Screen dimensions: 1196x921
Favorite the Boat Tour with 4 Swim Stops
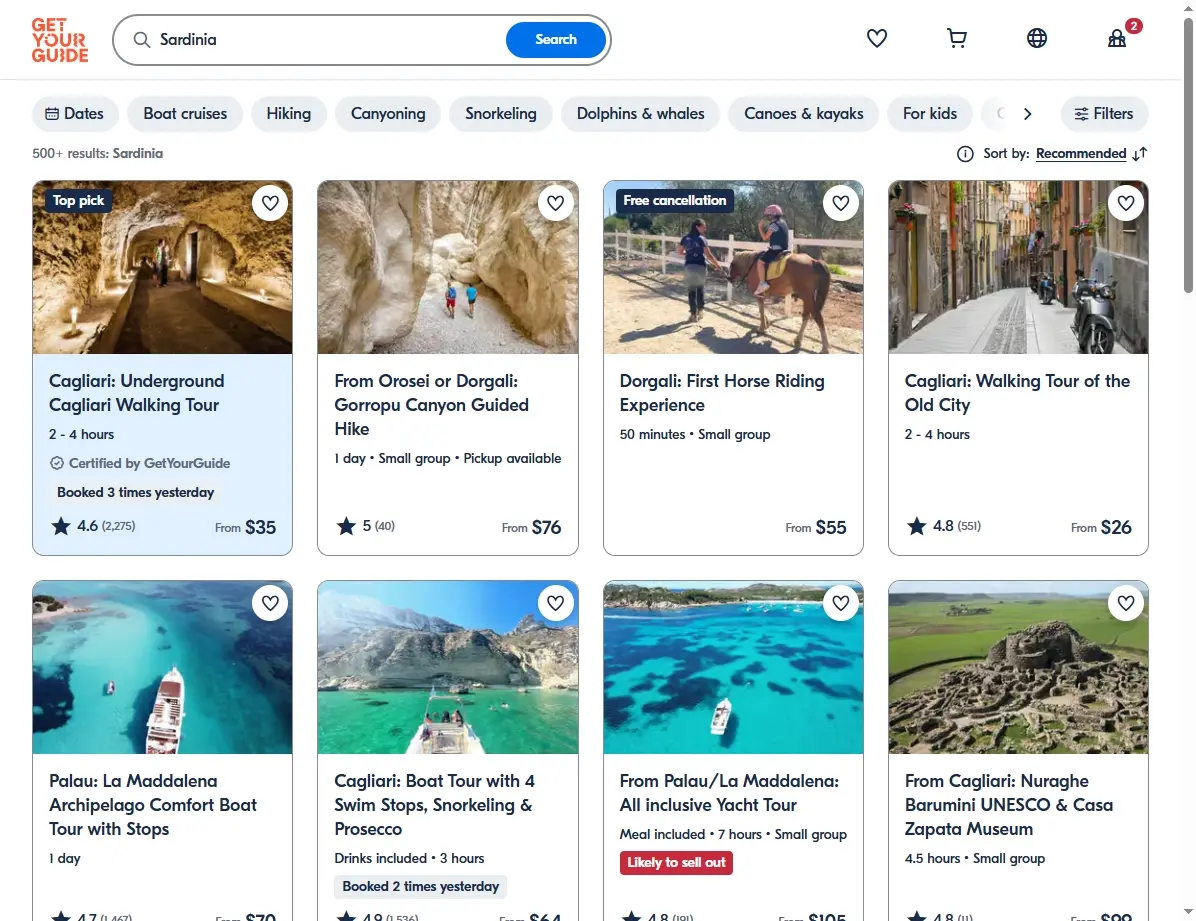point(555,603)
